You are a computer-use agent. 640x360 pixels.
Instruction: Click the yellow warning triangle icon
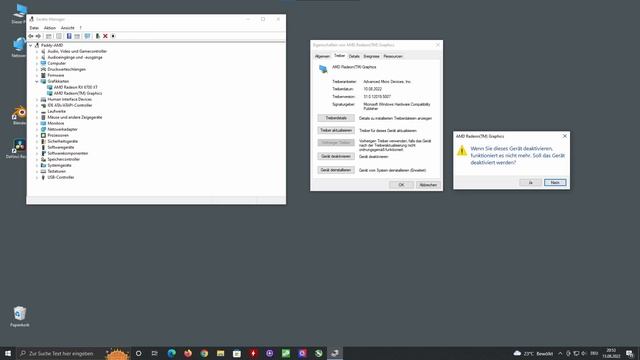pyautogui.click(x=462, y=151)
